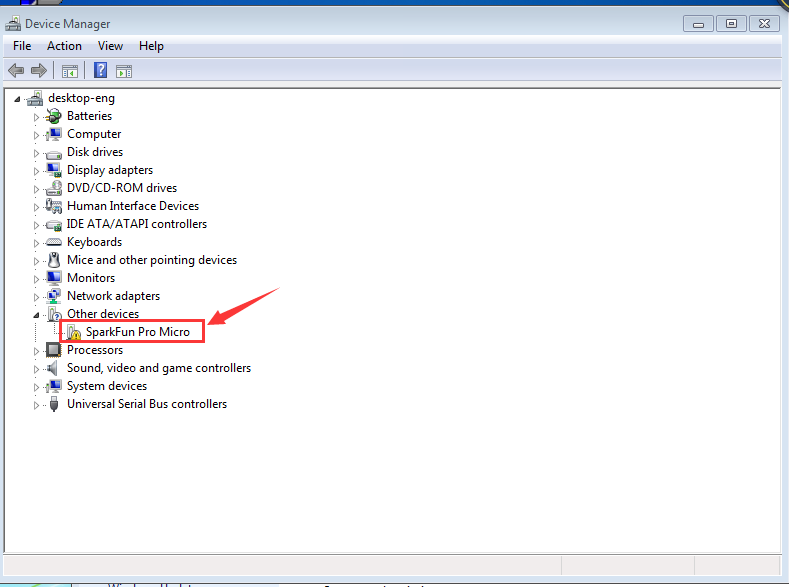Click the Universal Serial Bus controllers icon
Image resolution: width=789 pixels, height=587 pixels.
(x=54, y=404)
